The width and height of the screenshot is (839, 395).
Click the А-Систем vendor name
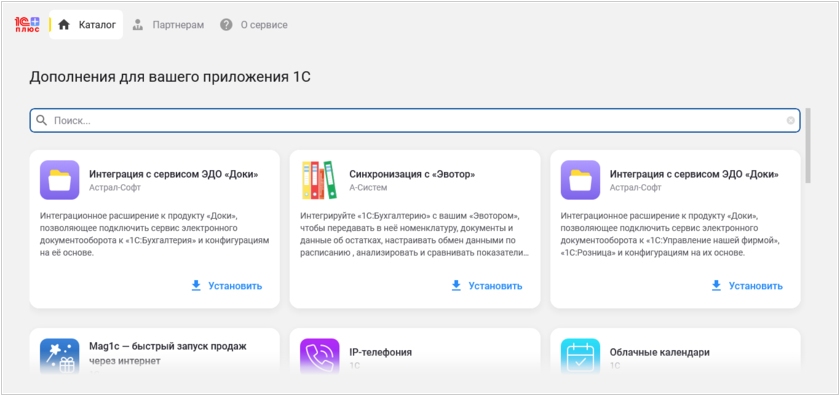(368, 188)
